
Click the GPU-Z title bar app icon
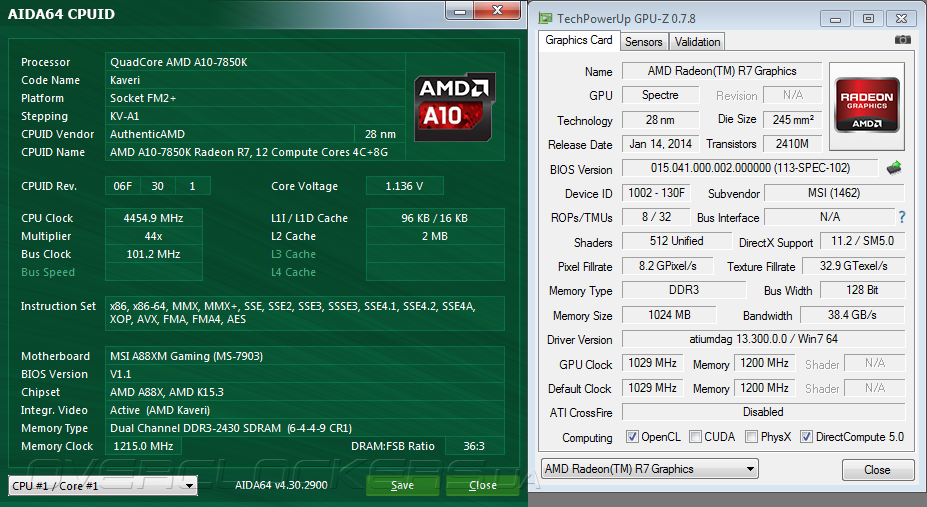545,18
